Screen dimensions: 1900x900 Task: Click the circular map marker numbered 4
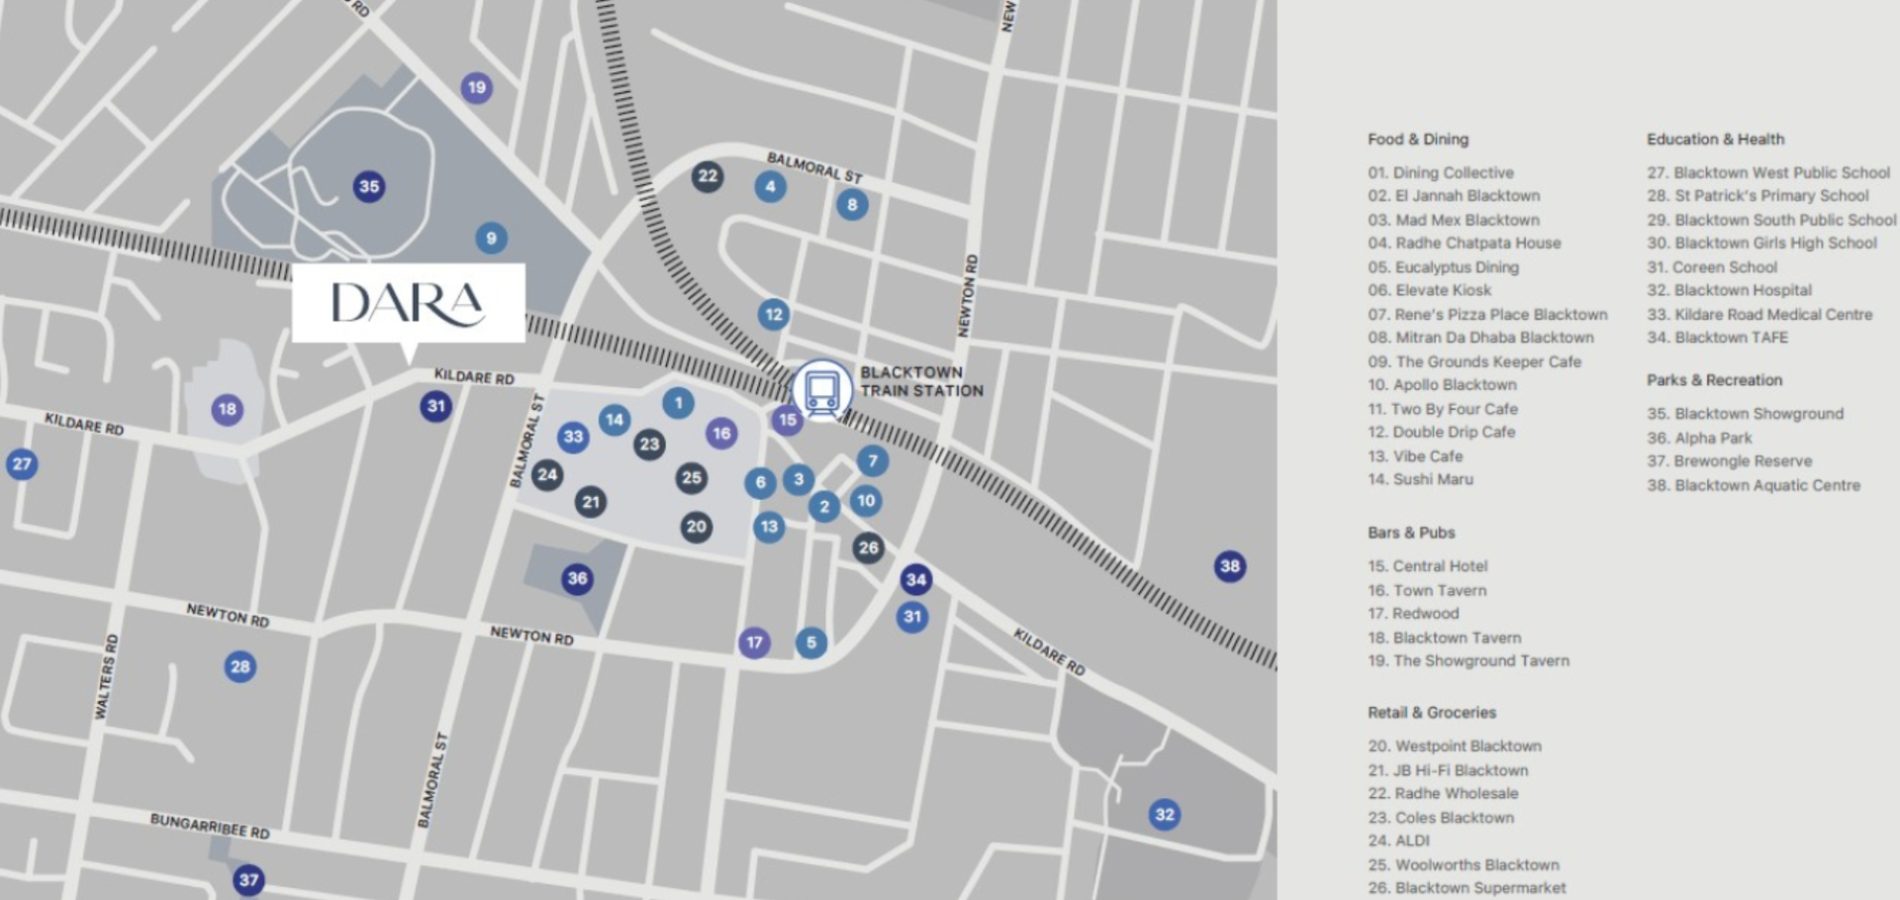point(770,186)
